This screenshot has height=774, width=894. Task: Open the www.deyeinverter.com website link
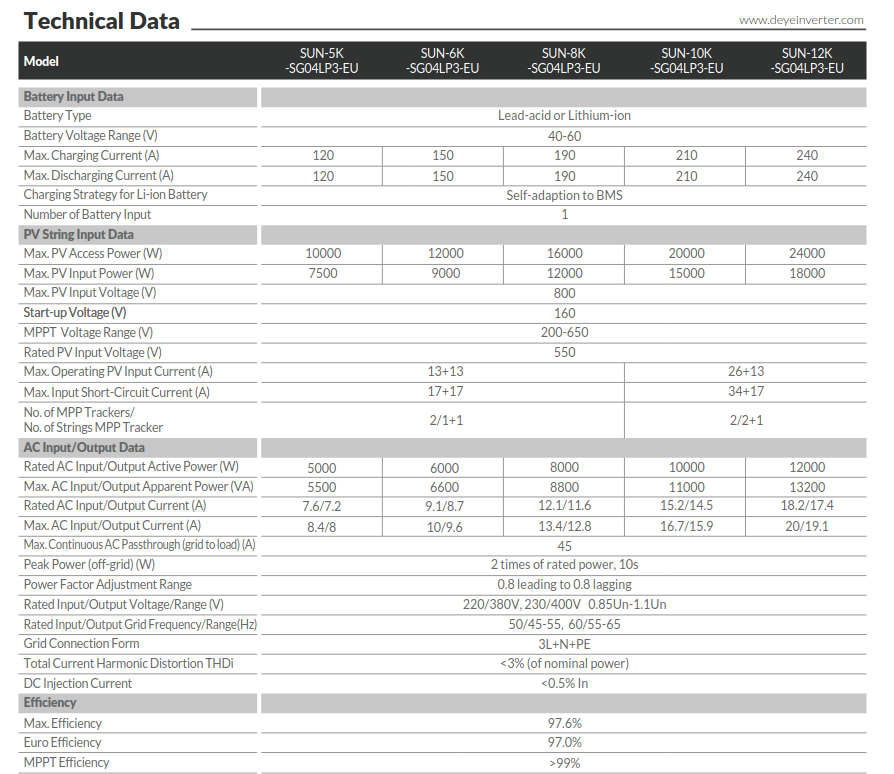[x=801, y=20]
